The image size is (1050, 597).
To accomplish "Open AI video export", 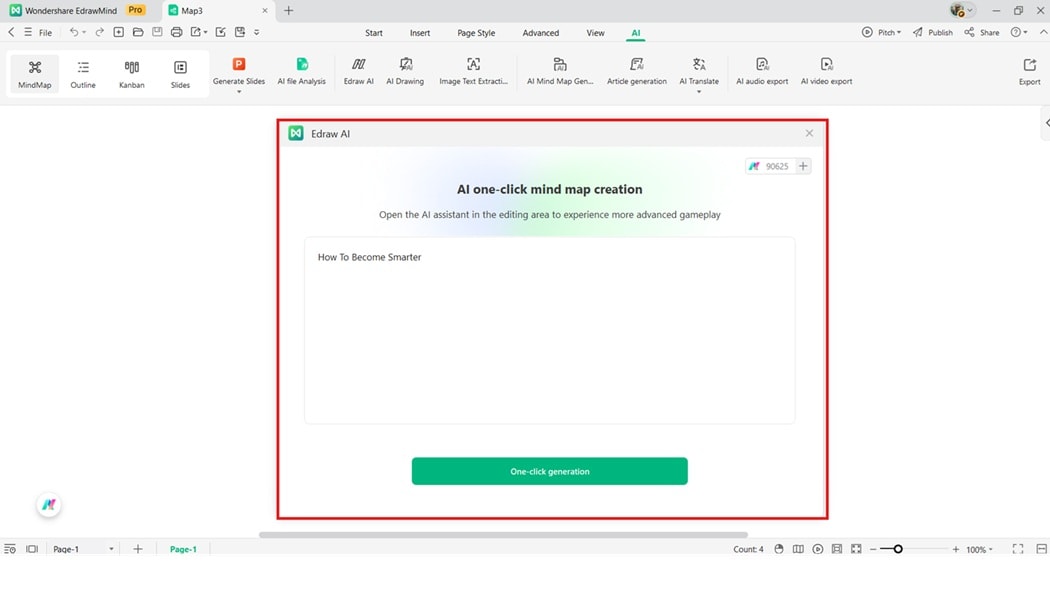I will (x=826, y=72).
